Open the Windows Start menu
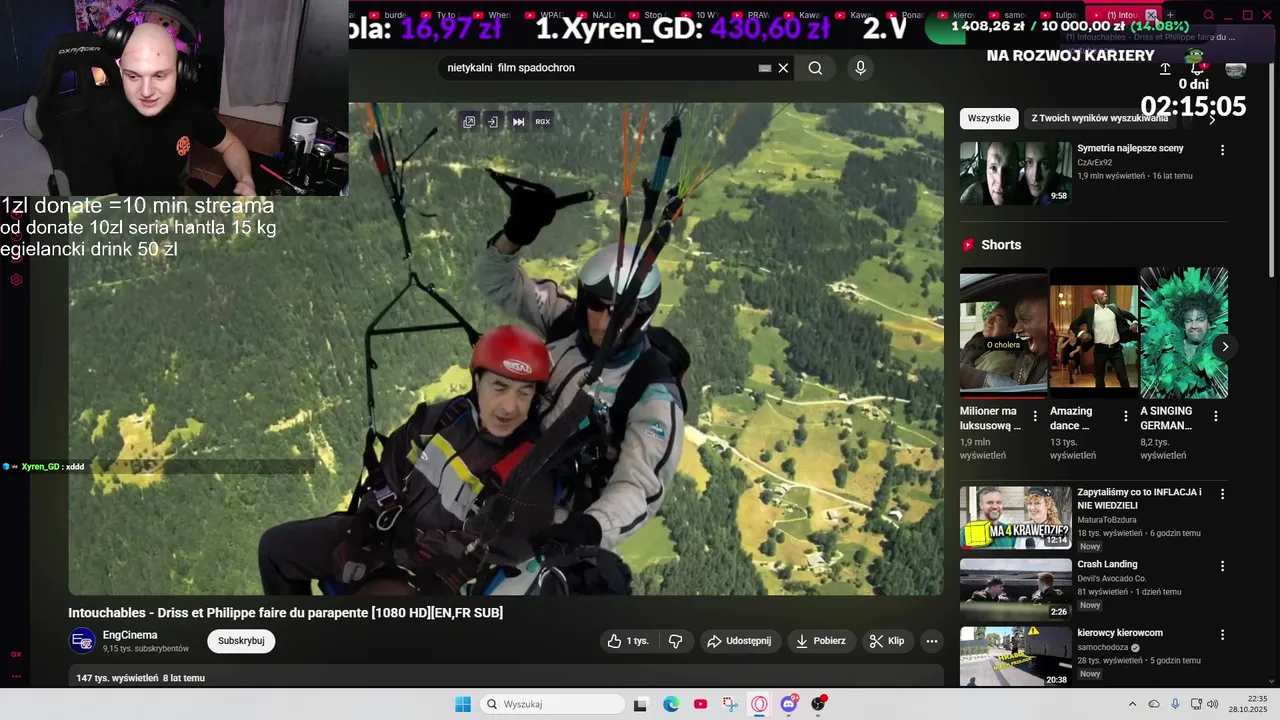This screenshot has height=720, width=1280. (x=463, y=704)
